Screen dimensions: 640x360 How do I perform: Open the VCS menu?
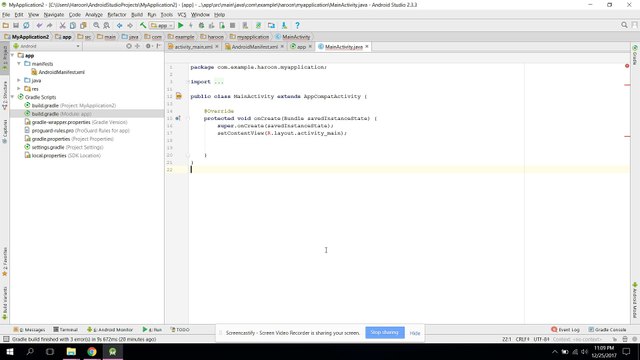(x=182, y=15)
